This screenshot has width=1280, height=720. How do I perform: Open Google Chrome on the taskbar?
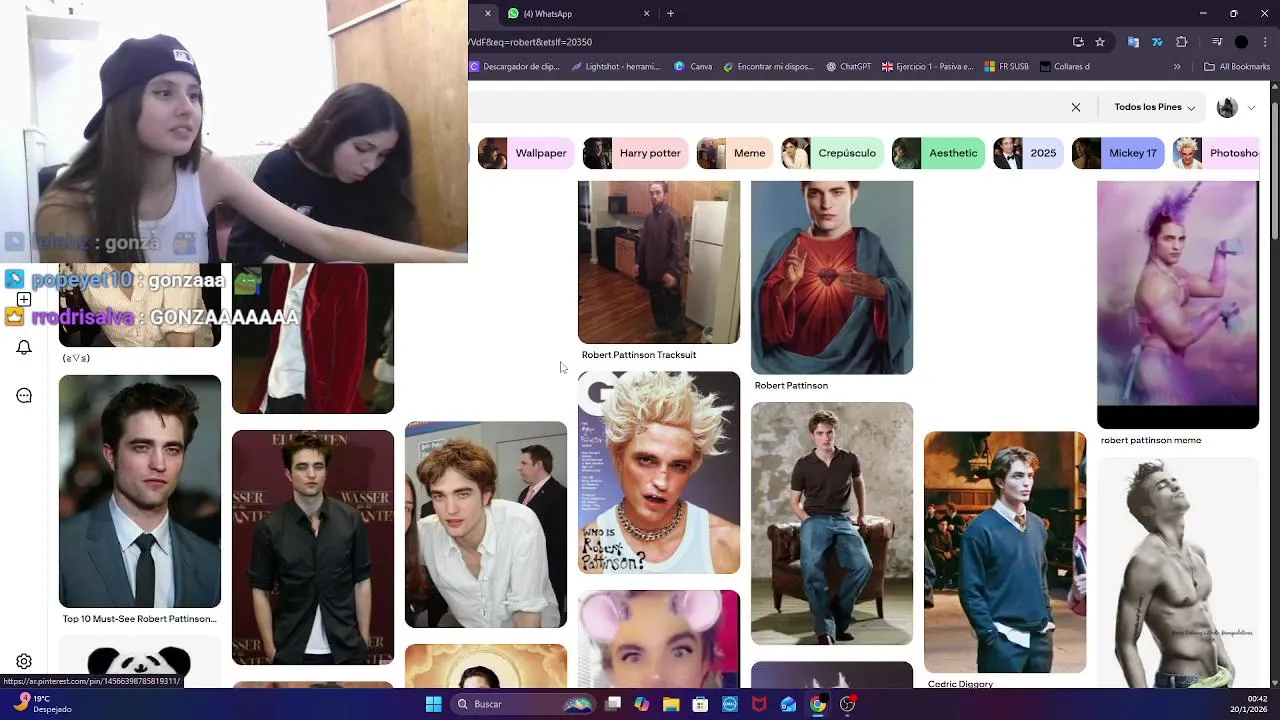point(818,704)
